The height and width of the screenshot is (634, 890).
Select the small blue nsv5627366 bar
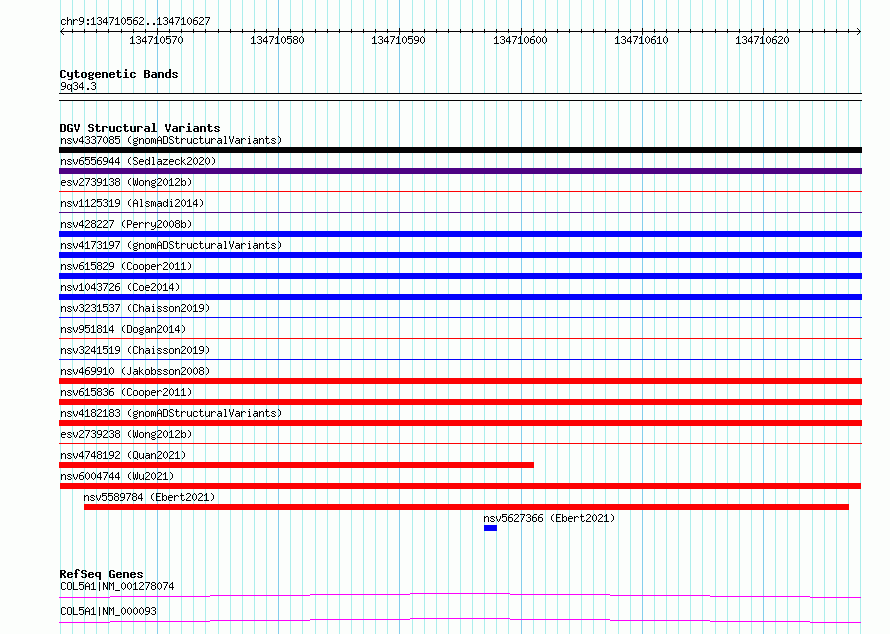click(490, 528)
